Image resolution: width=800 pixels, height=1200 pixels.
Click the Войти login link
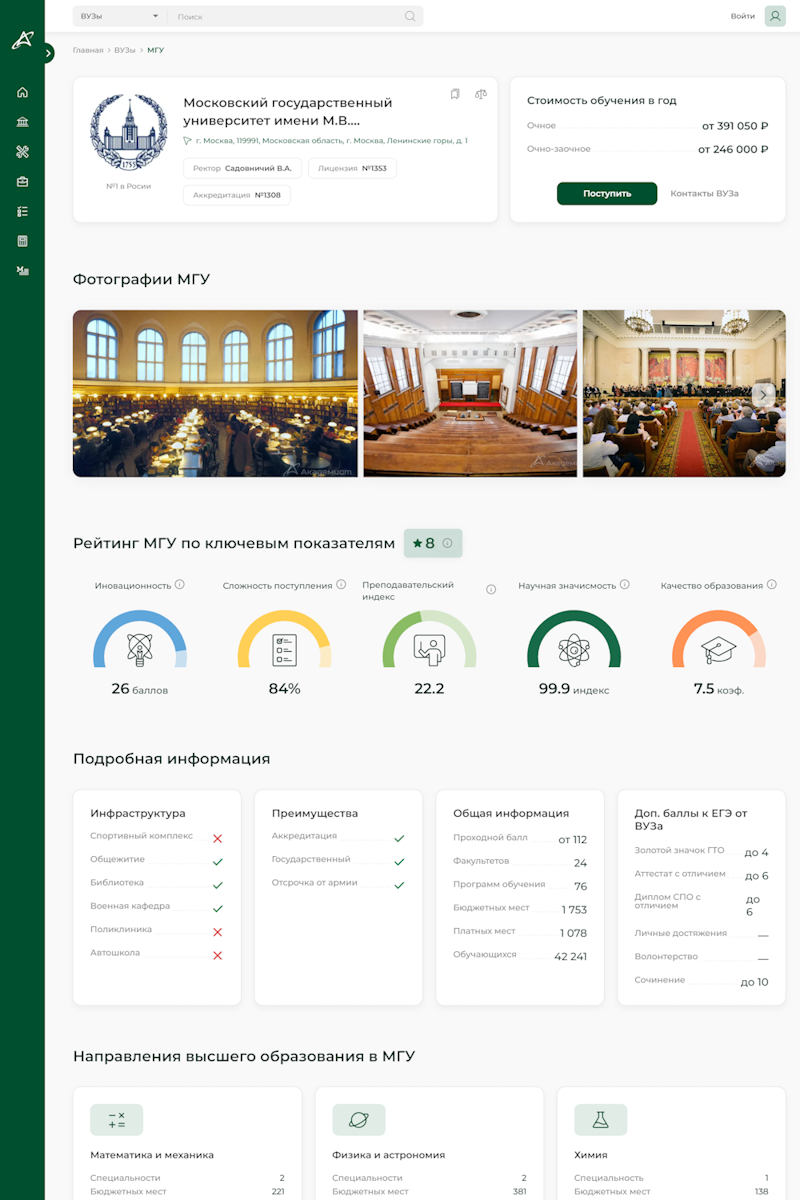(x=743, y=16)
